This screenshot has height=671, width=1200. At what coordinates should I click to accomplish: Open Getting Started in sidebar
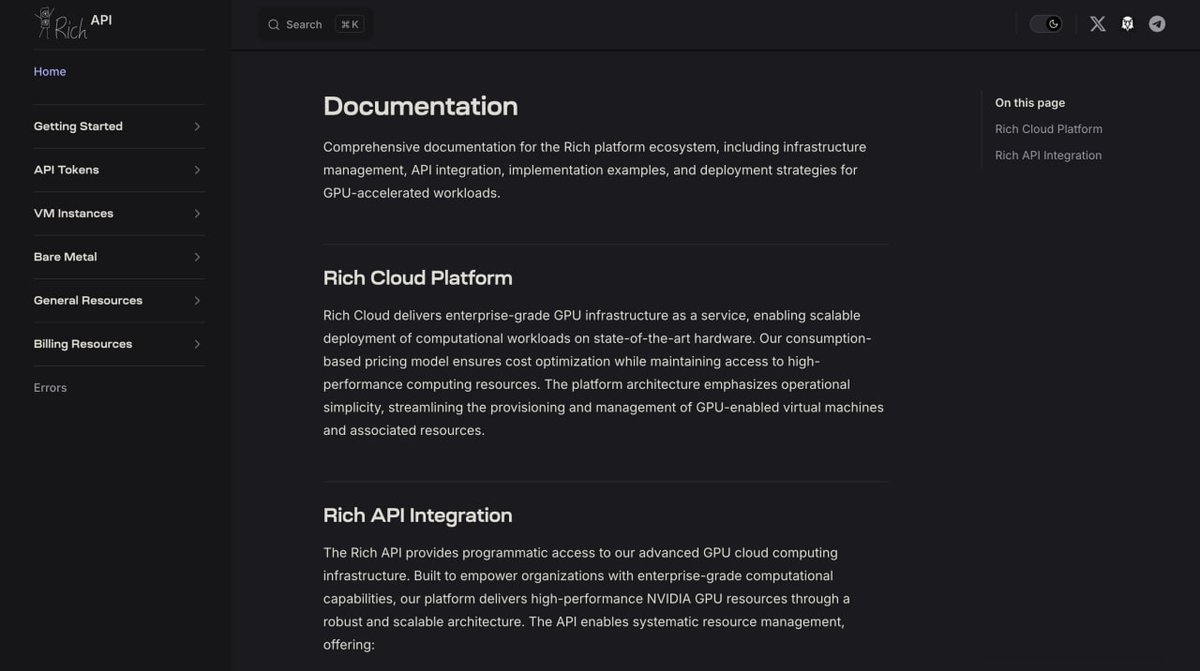(x=78, y=127)
